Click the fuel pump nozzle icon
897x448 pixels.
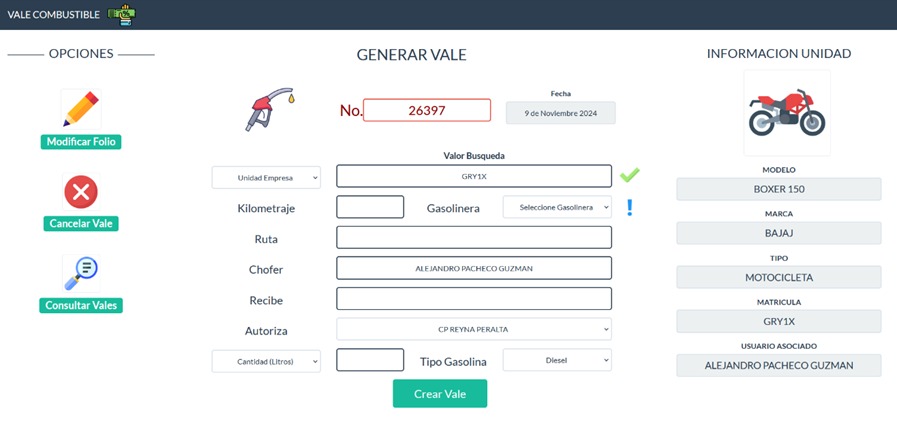click(x=269, y=109)
